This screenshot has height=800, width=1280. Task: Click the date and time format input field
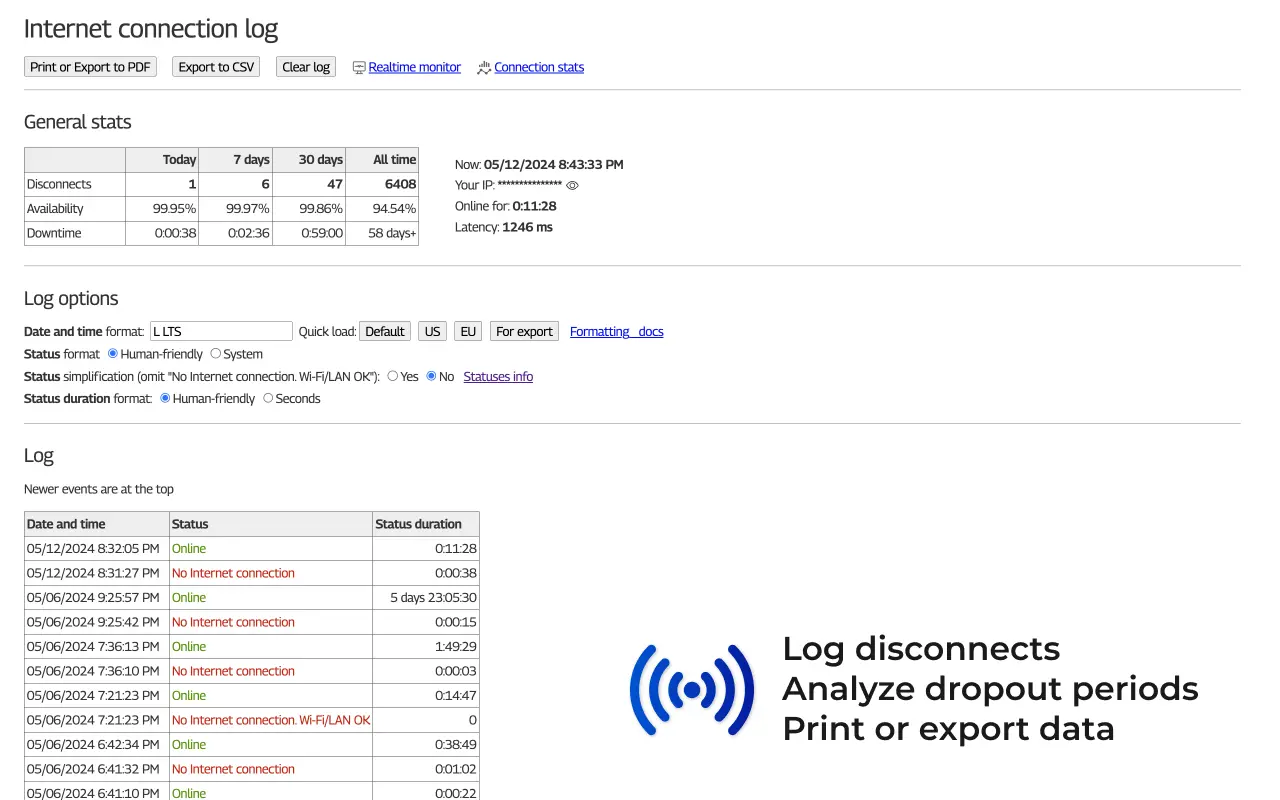(x=221, y=331)
